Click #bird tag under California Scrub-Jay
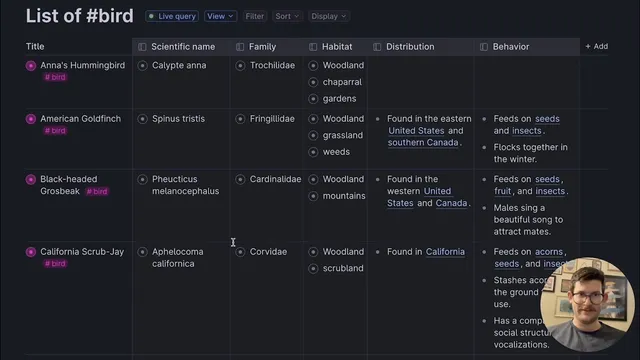 (x=55, y=264)
